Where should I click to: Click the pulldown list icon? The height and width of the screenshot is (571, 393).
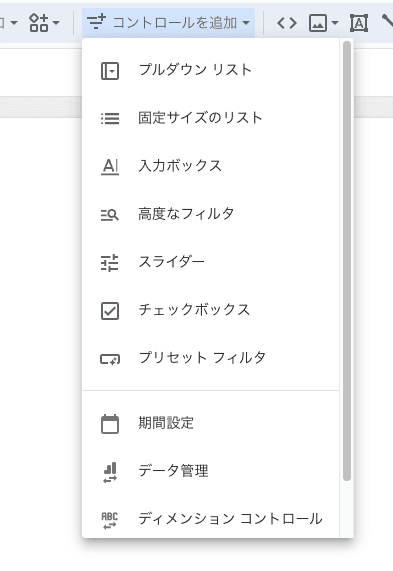tap(110, 71)
